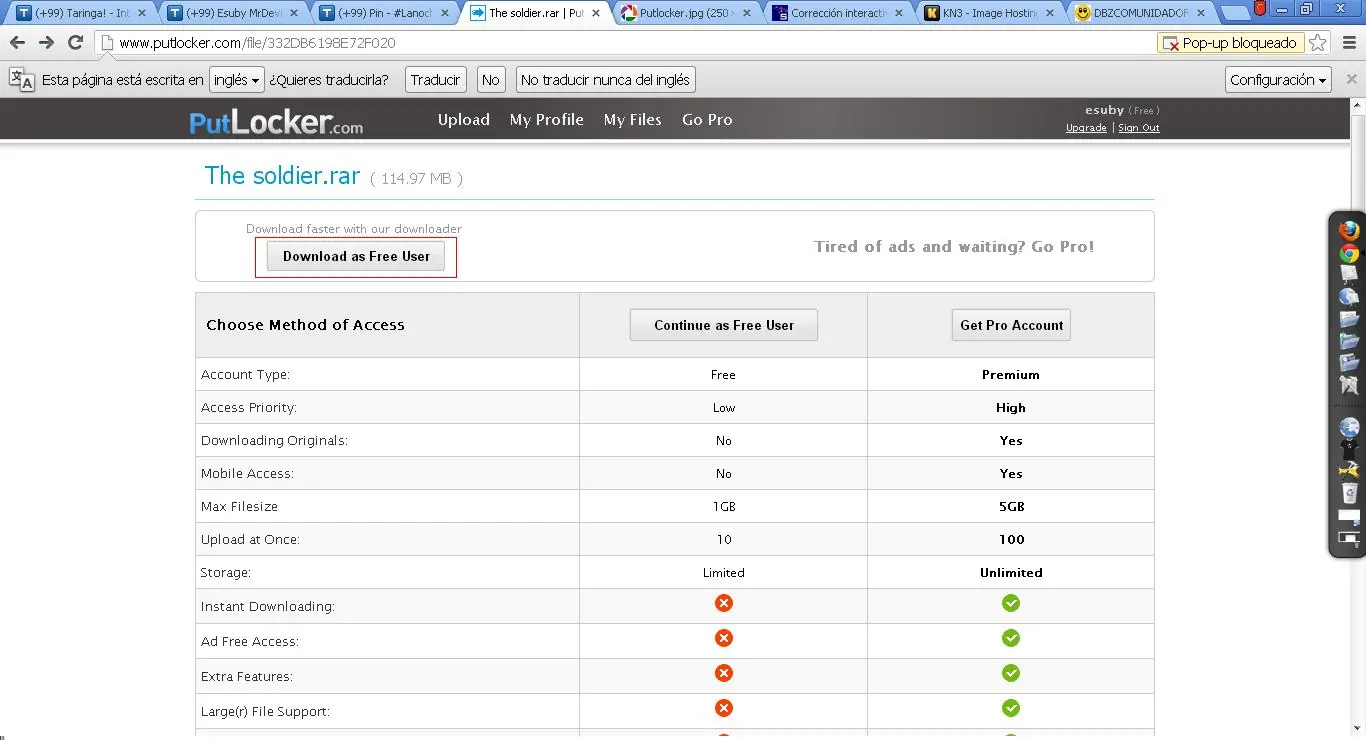Switch to the Pin - #Lanoch tab

[x=384, y=13]
